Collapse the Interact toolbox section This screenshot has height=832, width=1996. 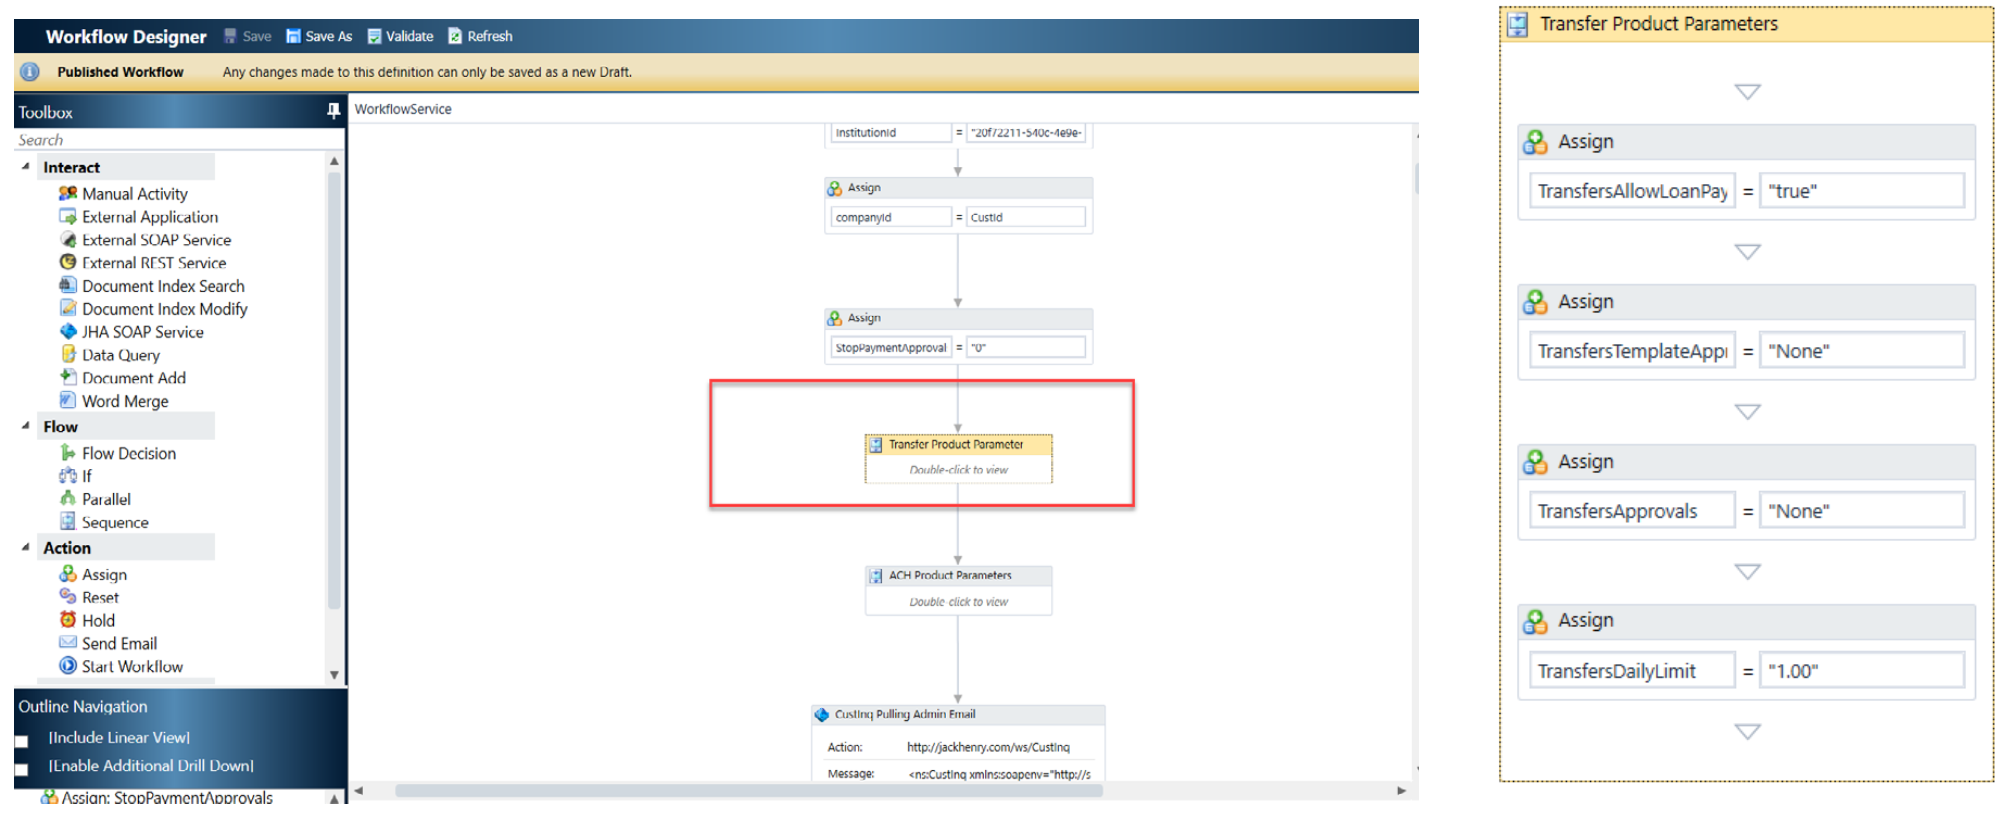25,167
